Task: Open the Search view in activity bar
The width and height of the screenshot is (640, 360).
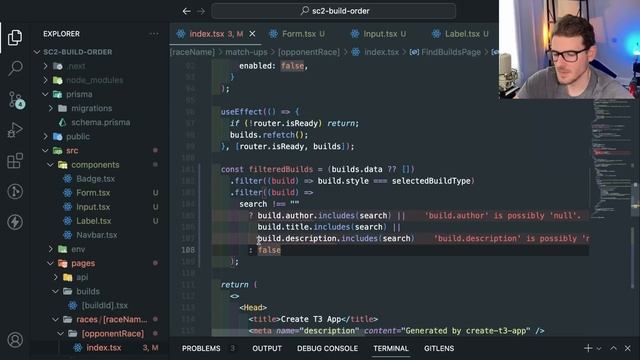Action: tap(15, 68)
